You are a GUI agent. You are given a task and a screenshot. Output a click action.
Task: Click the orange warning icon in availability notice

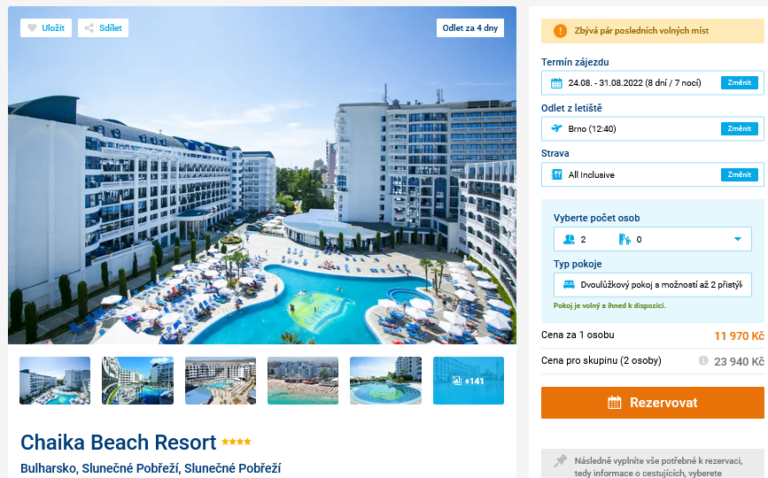(560, 31)
